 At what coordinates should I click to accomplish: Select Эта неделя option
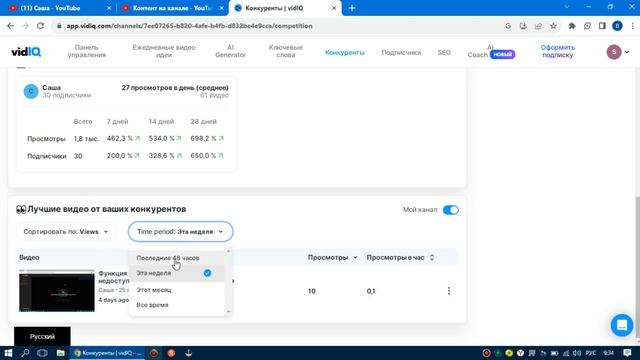coord(177,273)
